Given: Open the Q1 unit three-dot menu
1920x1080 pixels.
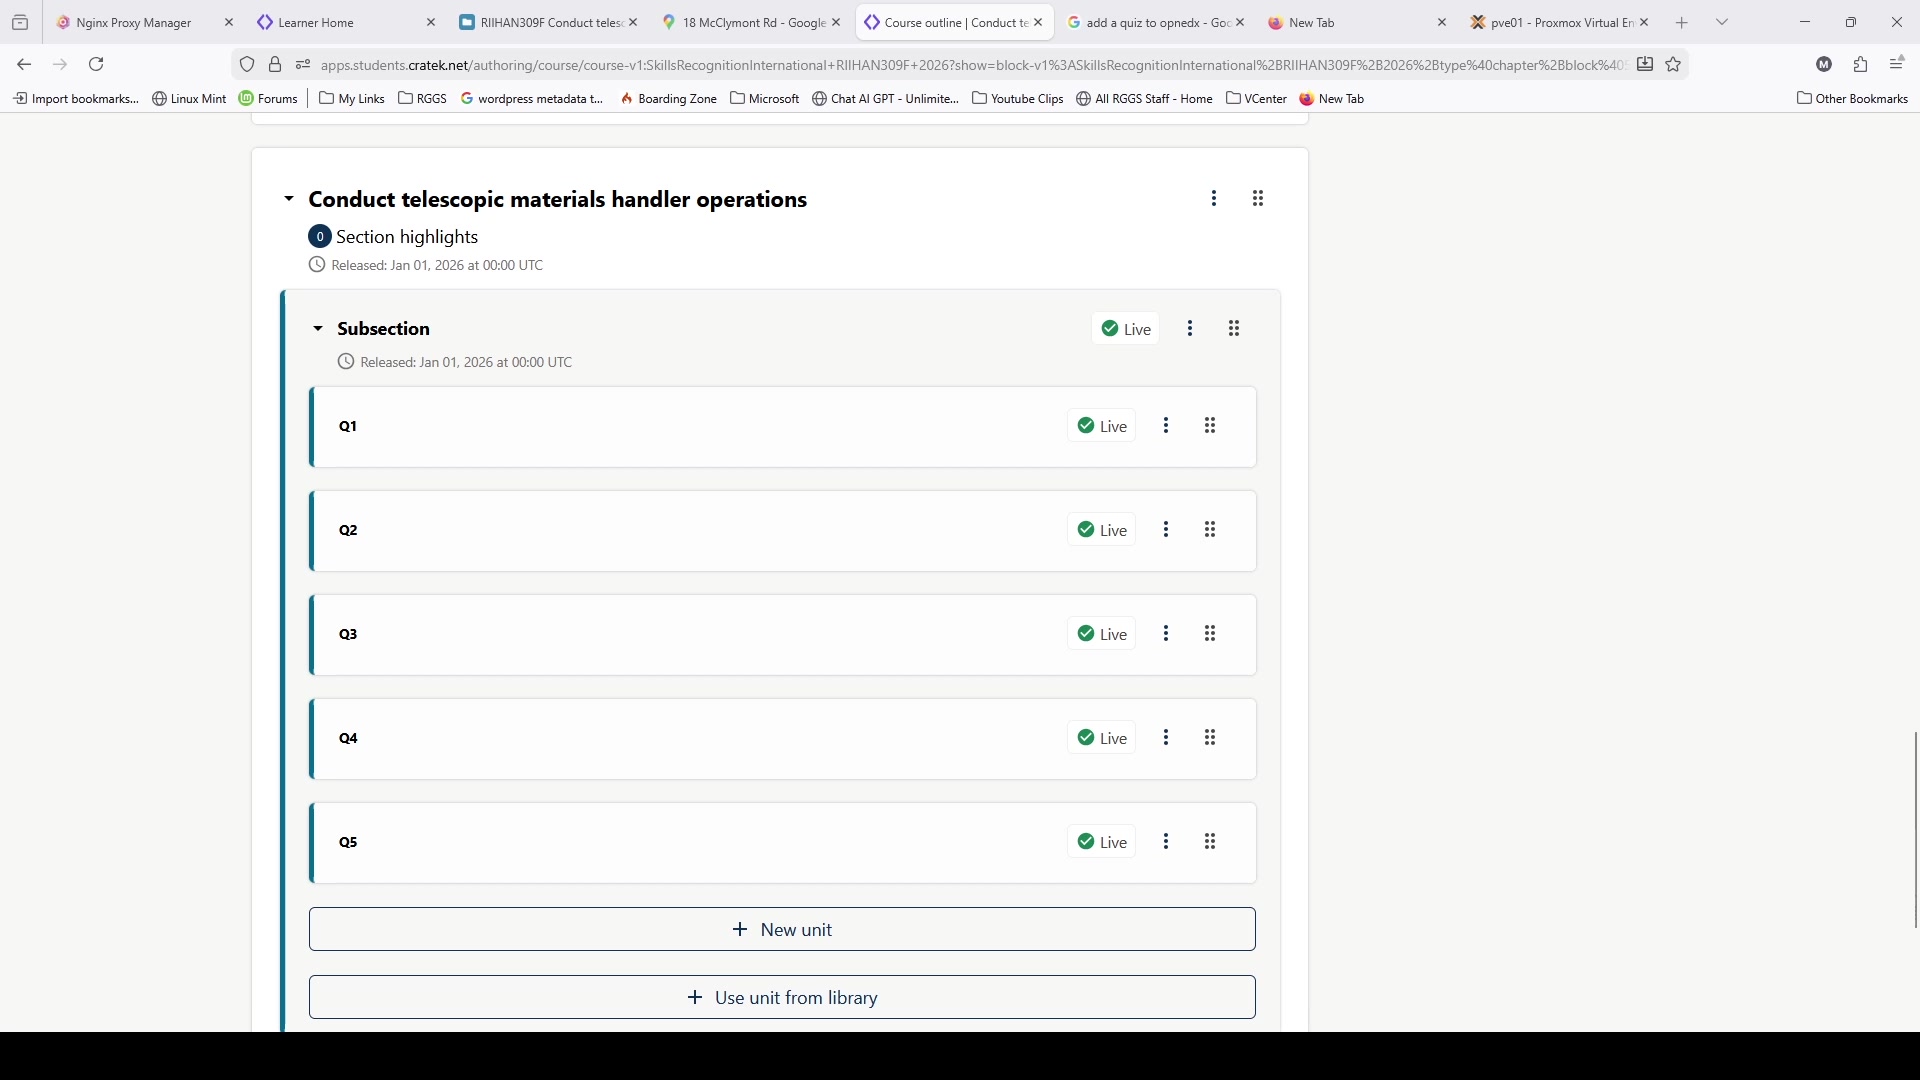Looking at the screenshot, I should click(x=1166, y=426).
